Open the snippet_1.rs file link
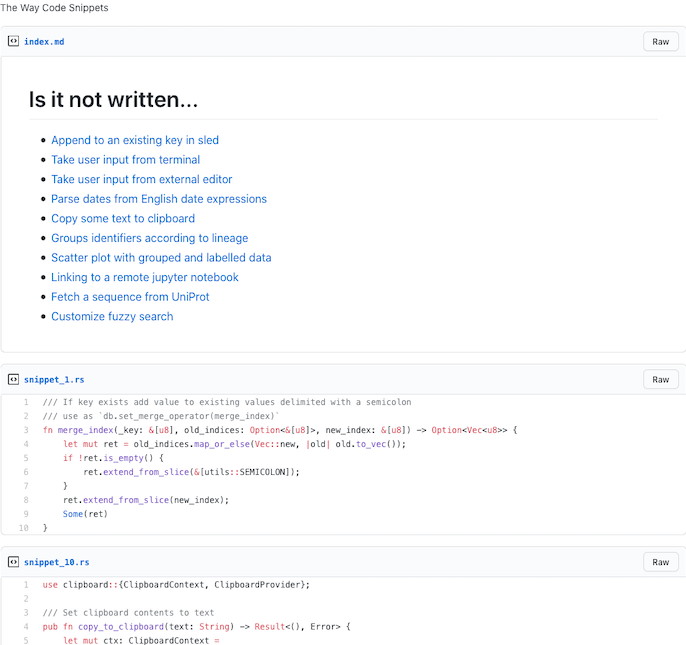This screenshot has width=686, height=645. (x=54, y=380)
